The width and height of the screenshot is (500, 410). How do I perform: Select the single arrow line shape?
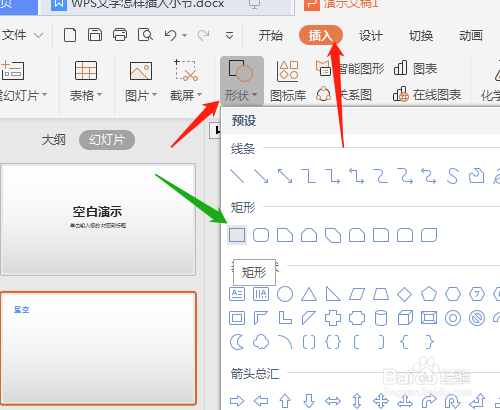click(261, 176)
